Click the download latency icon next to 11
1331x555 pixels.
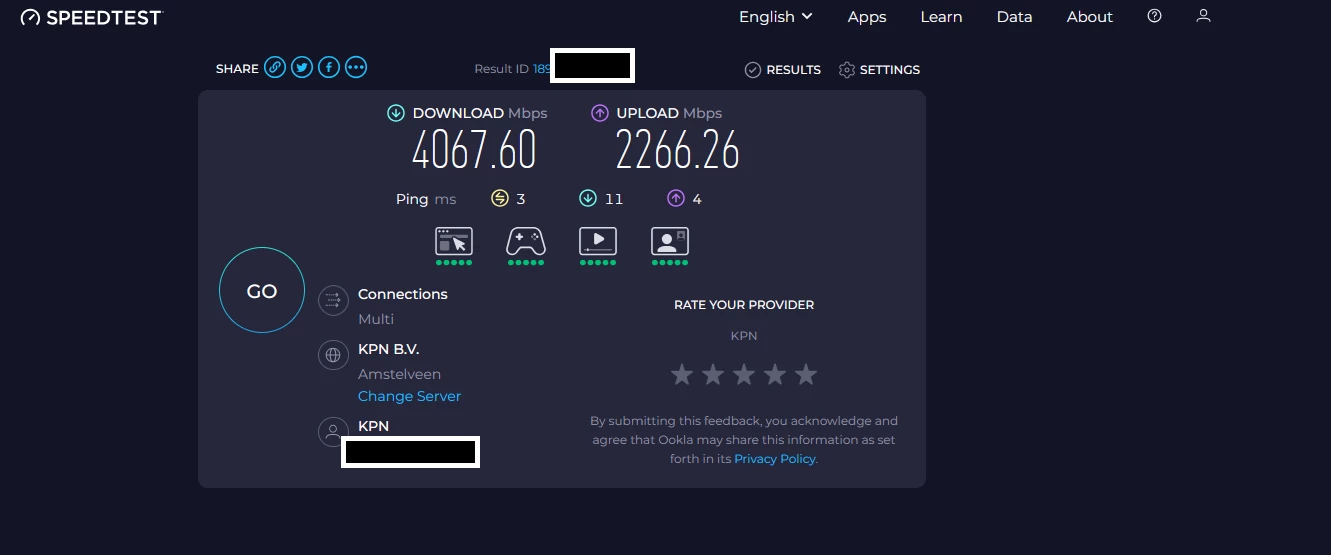tap(588, 198)
